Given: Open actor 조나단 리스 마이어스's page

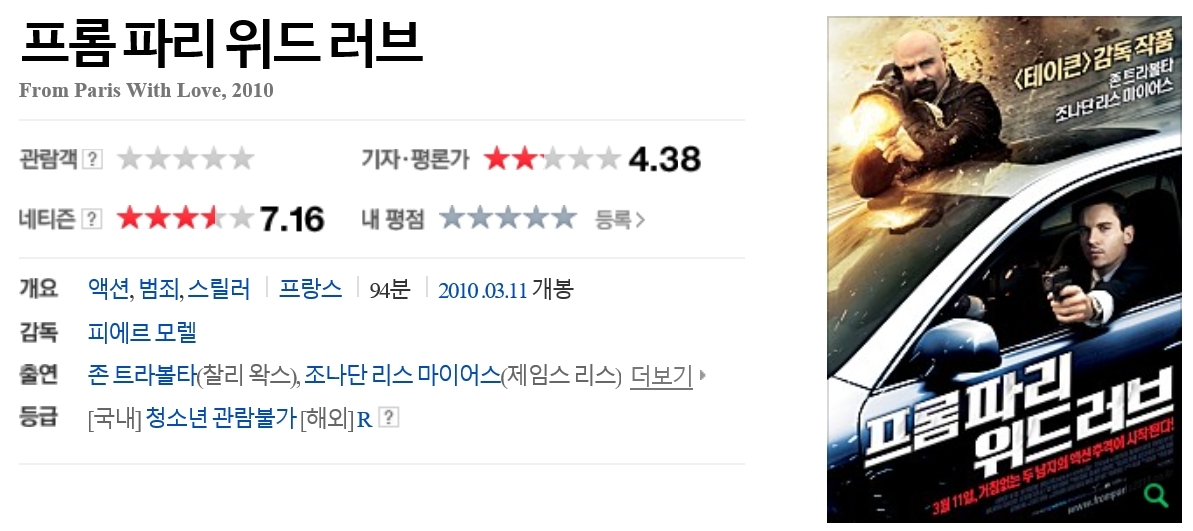Looking at the screenshot, I should click(402, 376).
